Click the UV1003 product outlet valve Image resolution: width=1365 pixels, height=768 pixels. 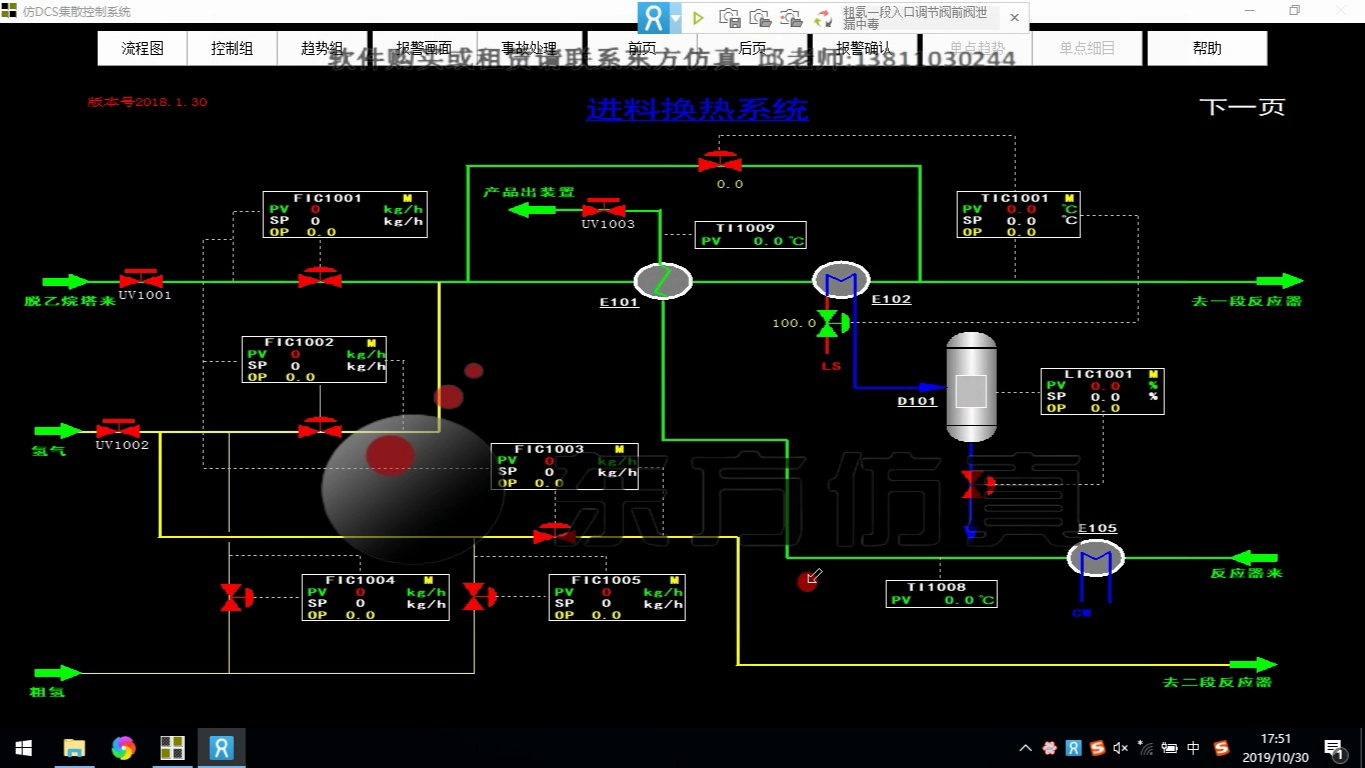[x=604, y=208]
